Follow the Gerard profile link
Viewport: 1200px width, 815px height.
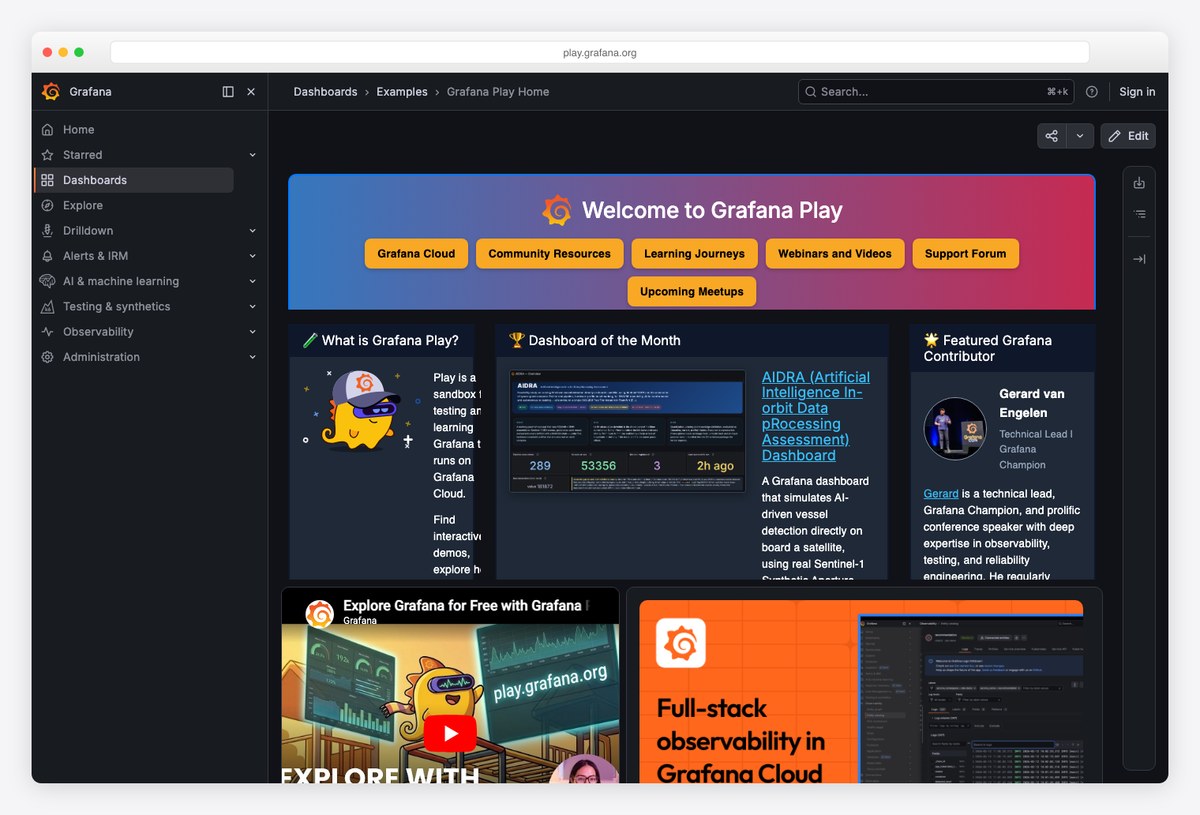[x=941, y=494]
